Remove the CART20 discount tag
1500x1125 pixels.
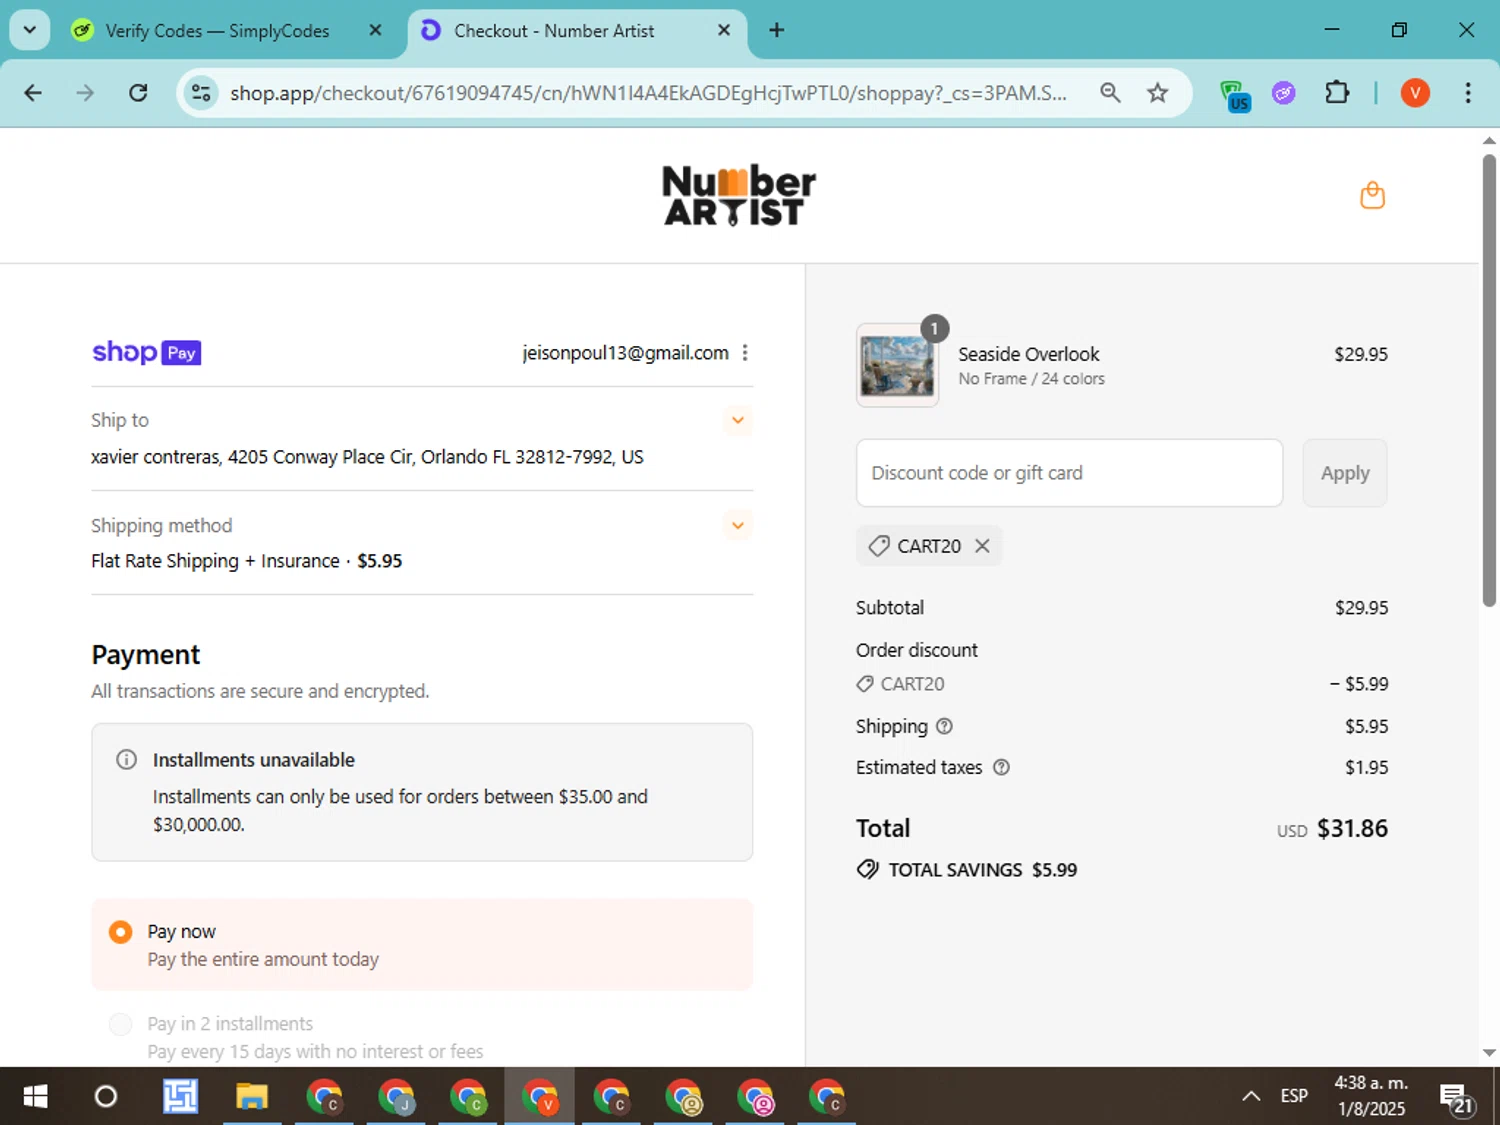click(x=982, y=546)
